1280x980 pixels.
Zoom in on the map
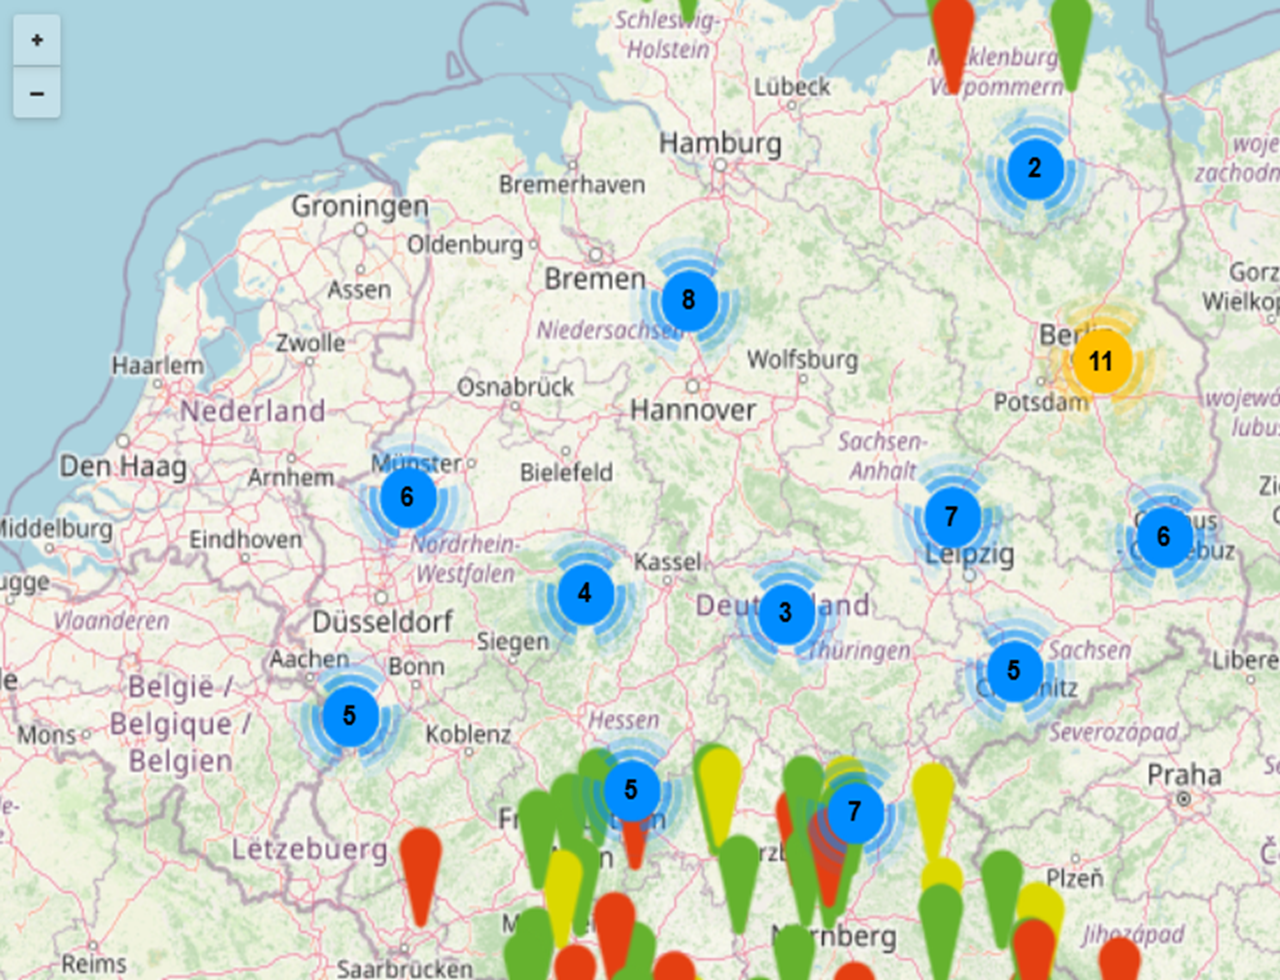point(37,40)
